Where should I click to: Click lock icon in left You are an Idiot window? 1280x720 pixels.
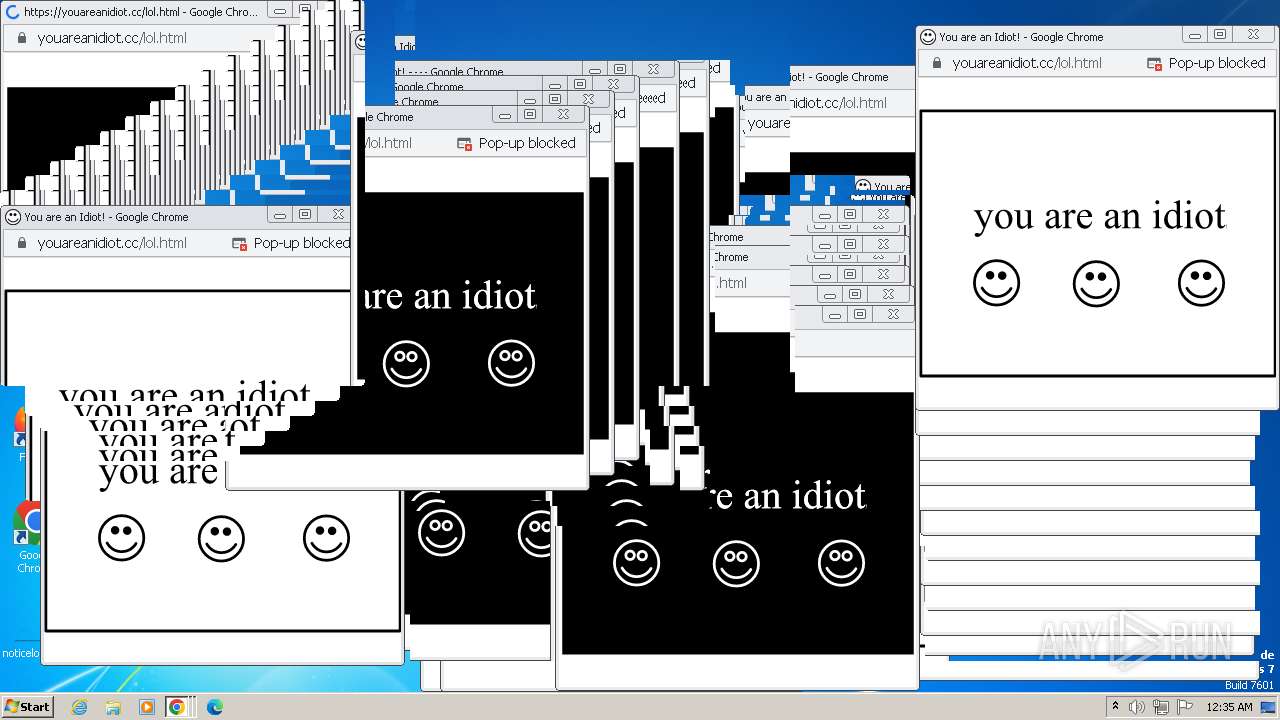coord(22,243)
